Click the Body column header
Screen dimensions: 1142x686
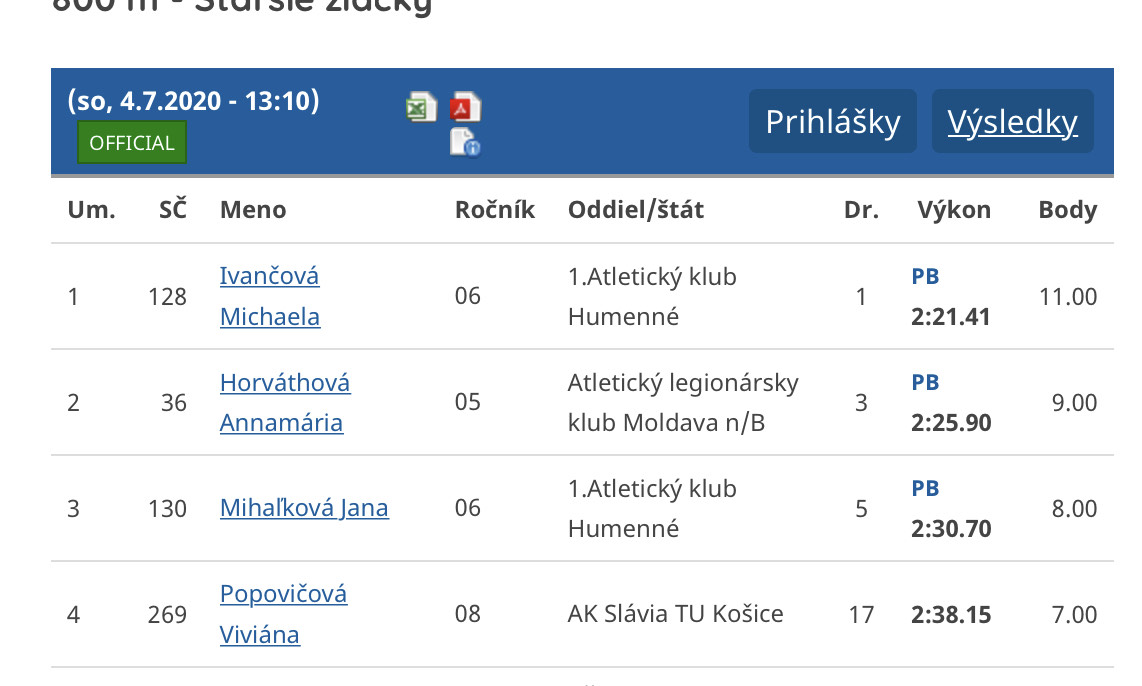pyautogui.click(x=1068, y=210)
